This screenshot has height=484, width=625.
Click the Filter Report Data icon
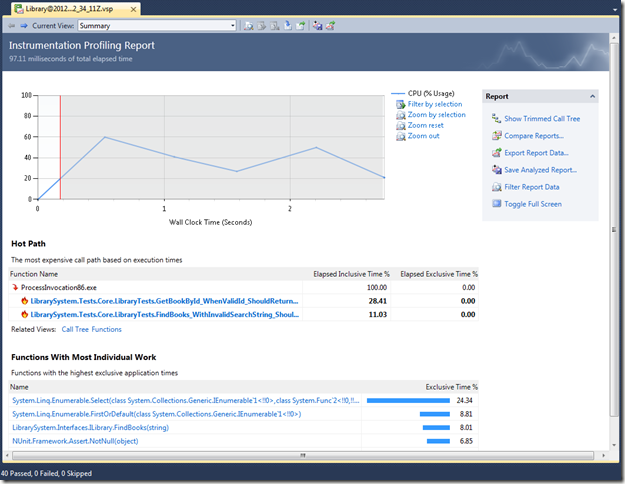(x=496, y=187)
